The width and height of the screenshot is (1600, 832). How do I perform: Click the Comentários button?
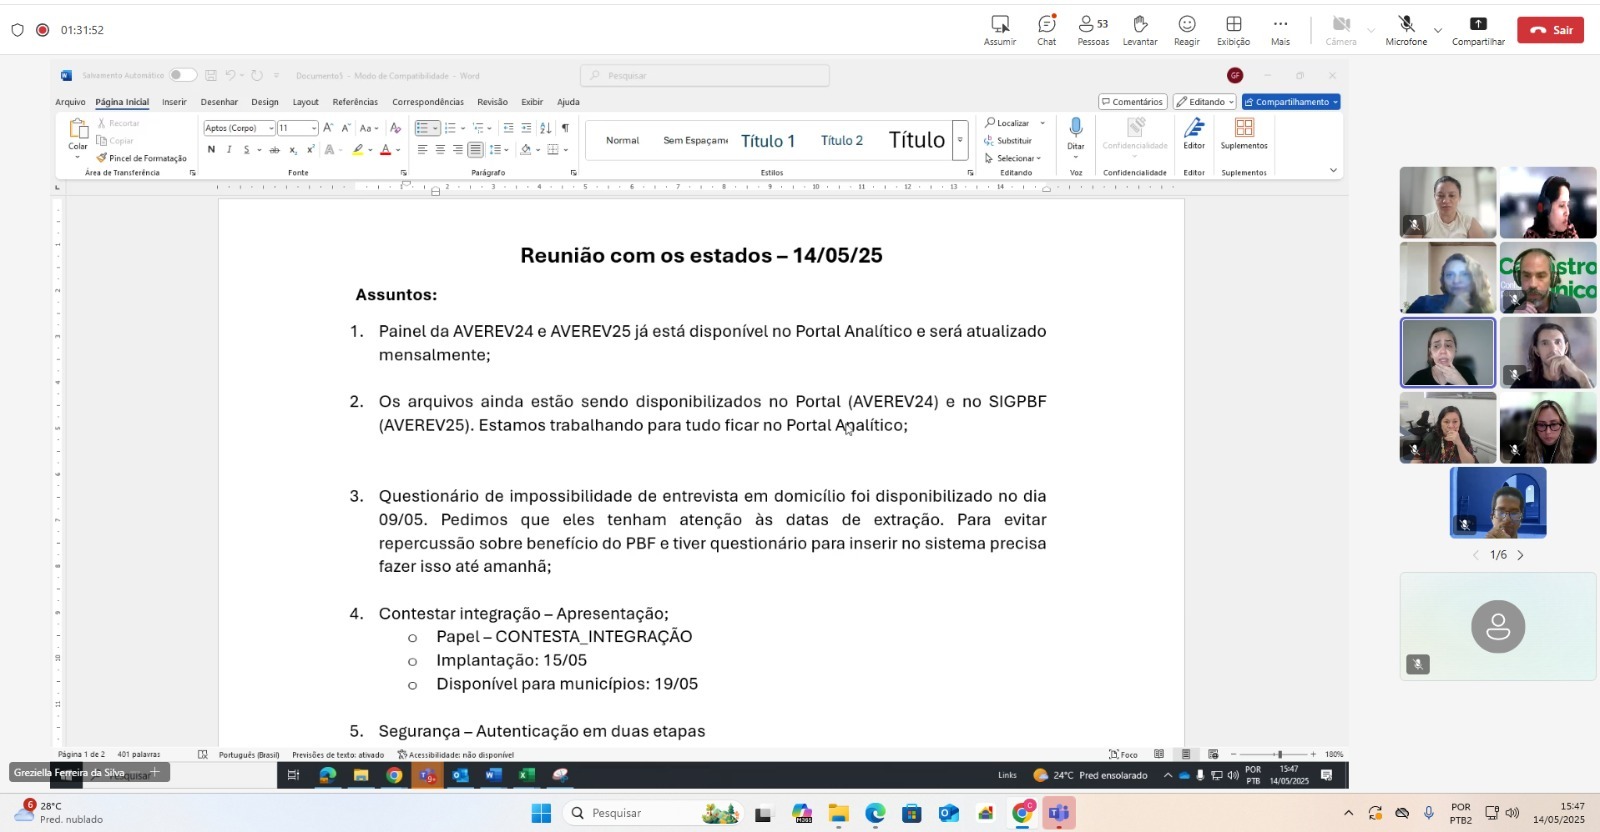coord(1131,102)
